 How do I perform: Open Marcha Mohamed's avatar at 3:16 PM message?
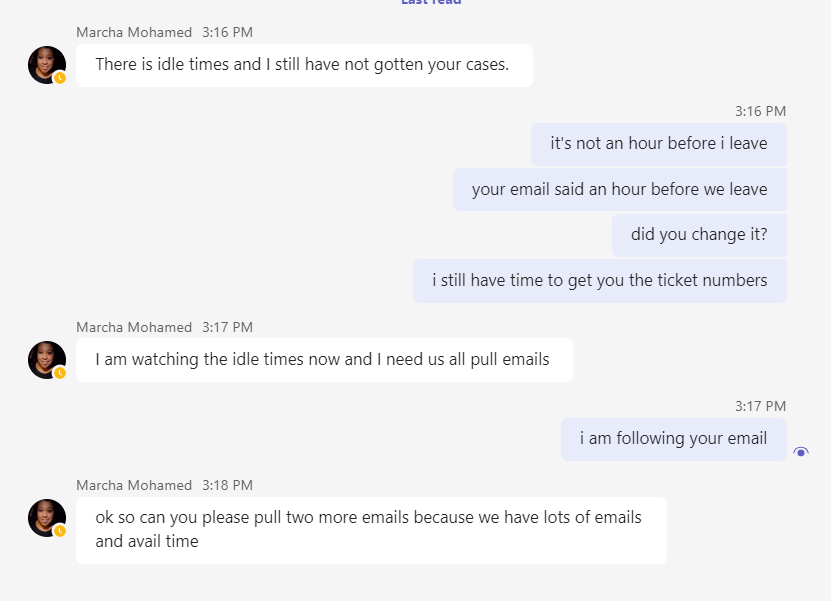coord(46,64)
